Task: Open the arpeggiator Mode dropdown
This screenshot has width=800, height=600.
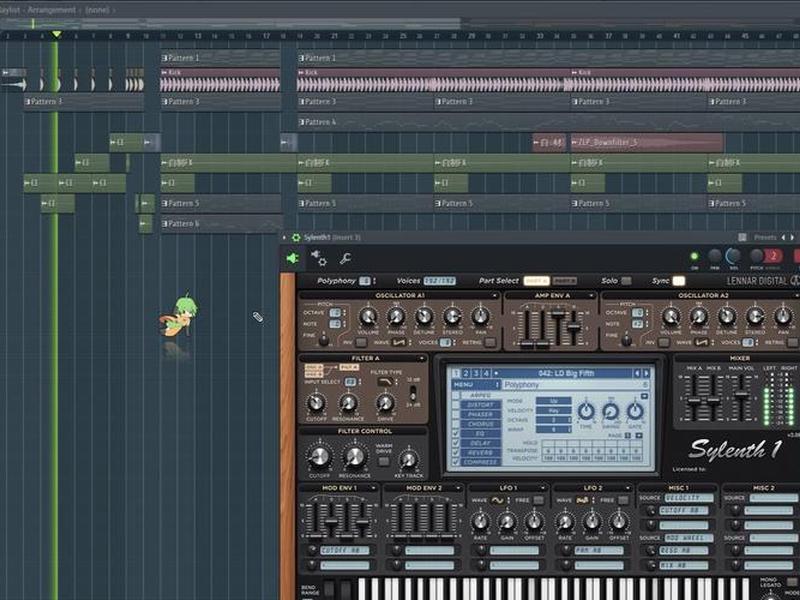Action: (554, 401)
